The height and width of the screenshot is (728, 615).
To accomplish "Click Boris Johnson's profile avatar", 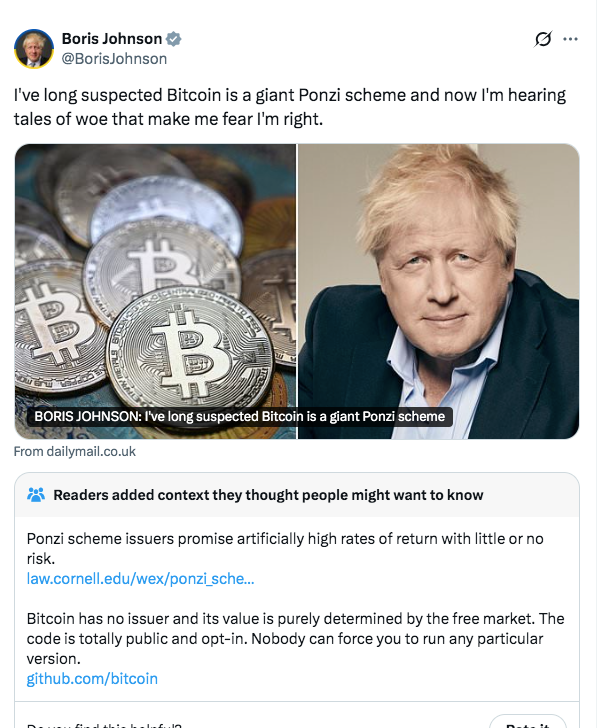I will point(34,48).
